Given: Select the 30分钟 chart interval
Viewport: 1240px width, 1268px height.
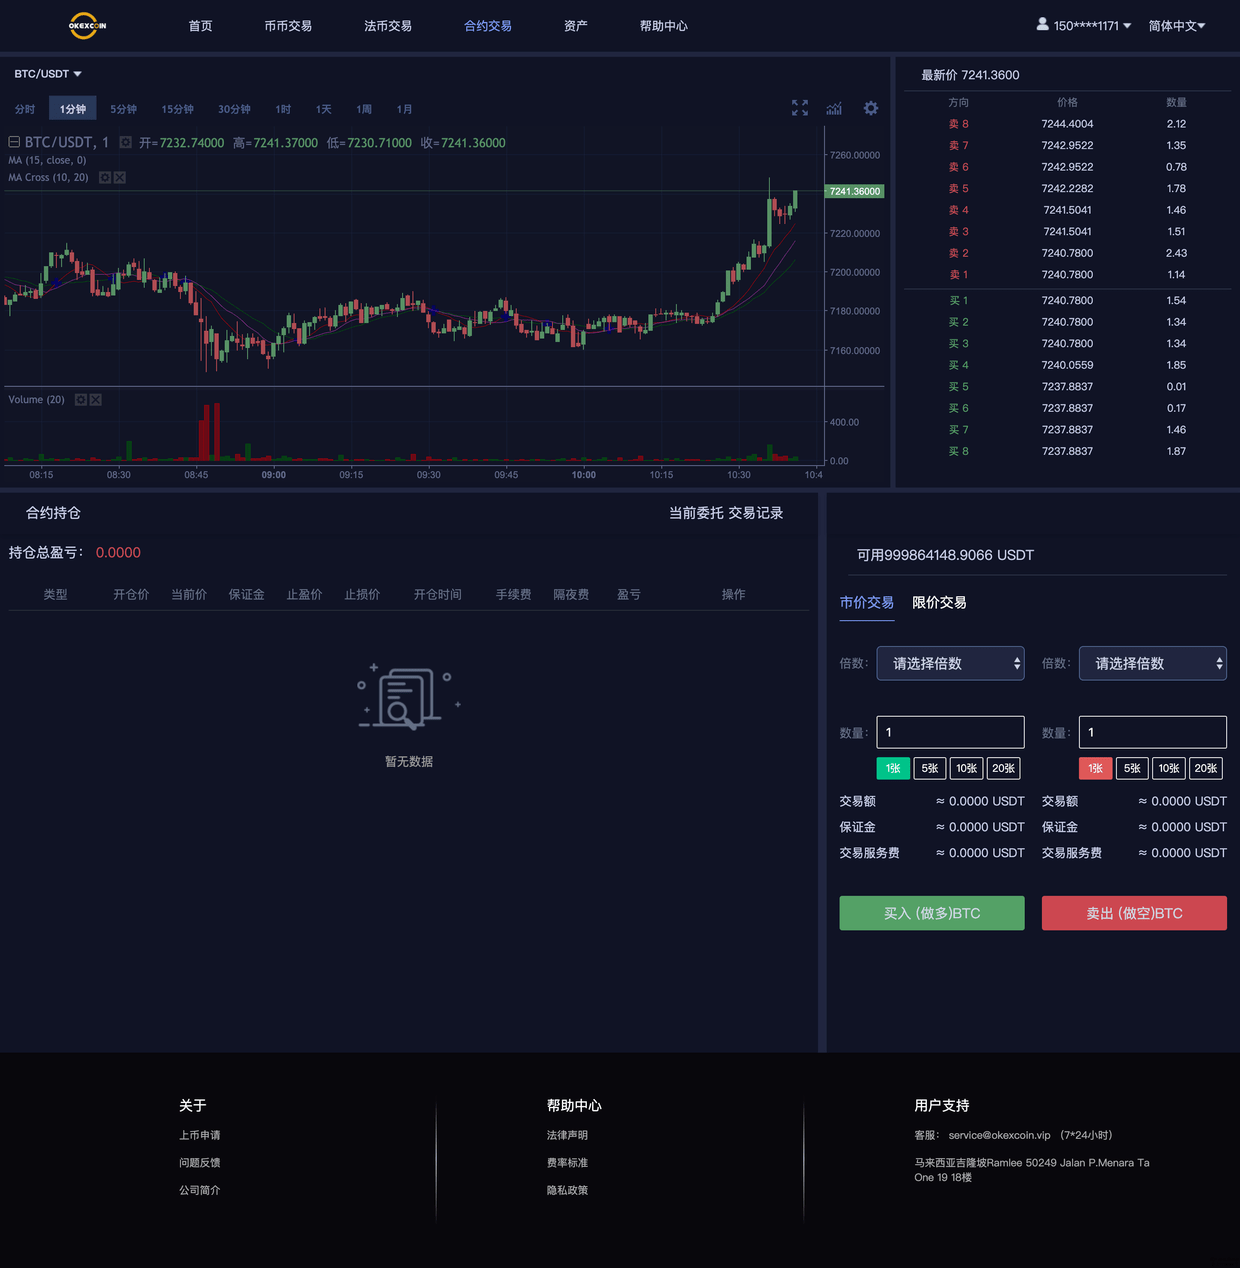Looking at the screenshot, I should (235, 109).
